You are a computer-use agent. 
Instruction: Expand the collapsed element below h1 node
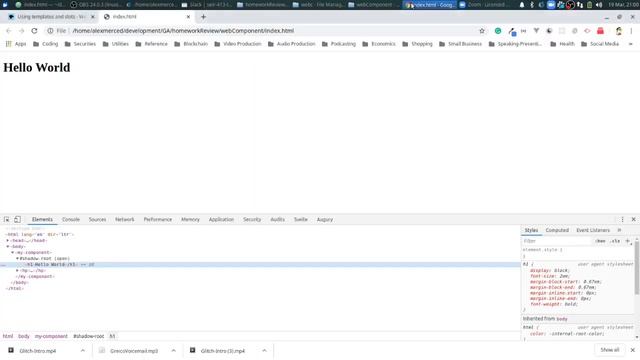pyautogui.click(x=17, y=271)
